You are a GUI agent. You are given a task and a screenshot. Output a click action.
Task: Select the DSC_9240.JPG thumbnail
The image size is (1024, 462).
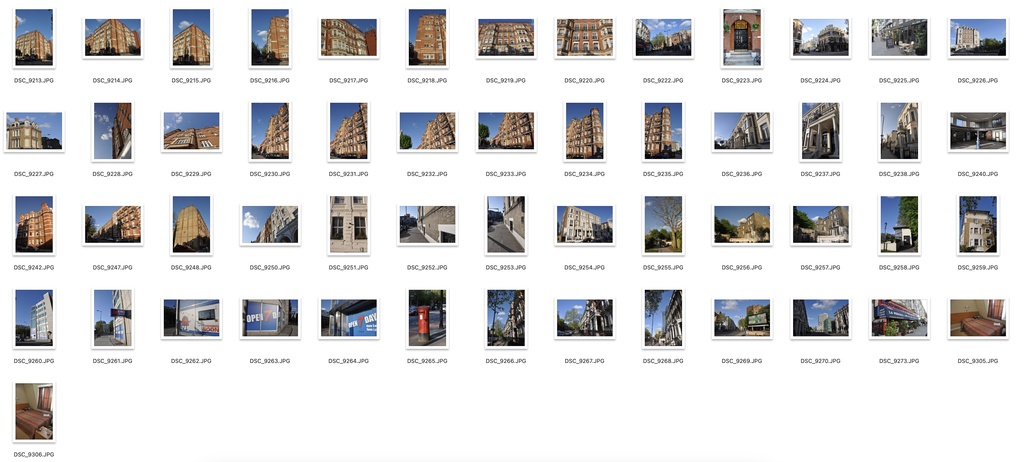(978, 131)
